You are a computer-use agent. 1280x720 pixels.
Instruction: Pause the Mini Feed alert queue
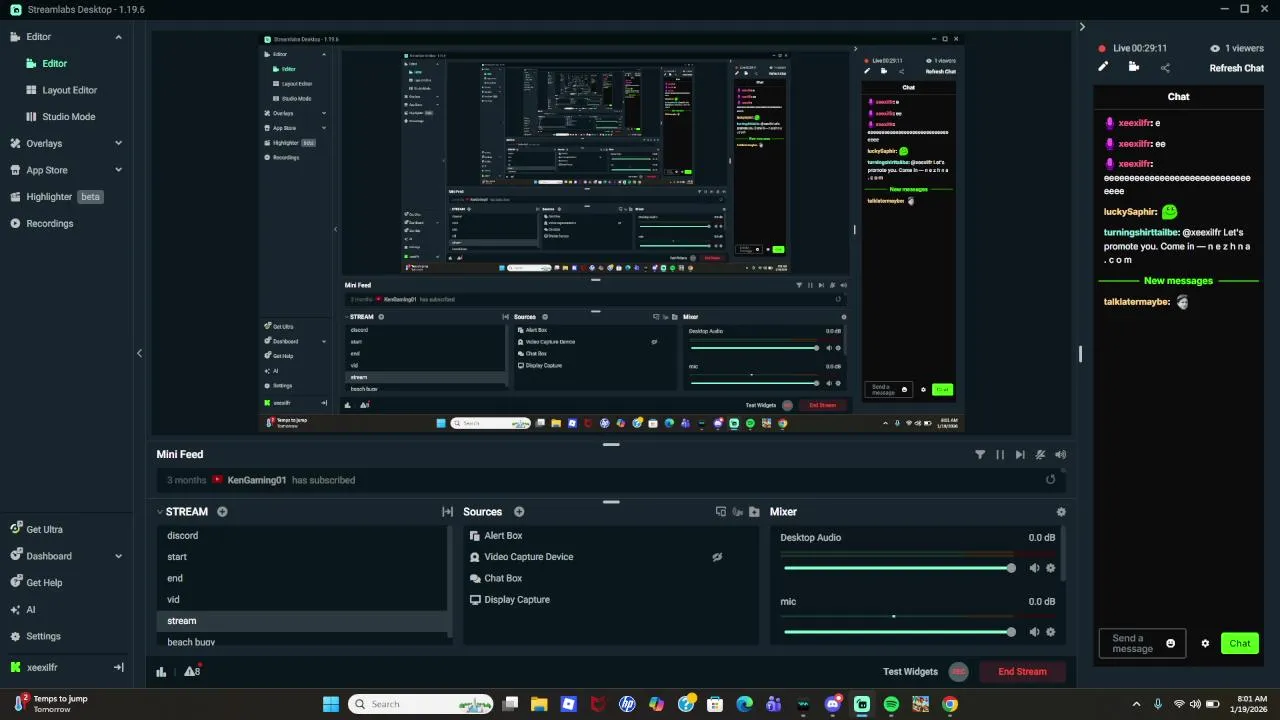(x=1000, y=454)
